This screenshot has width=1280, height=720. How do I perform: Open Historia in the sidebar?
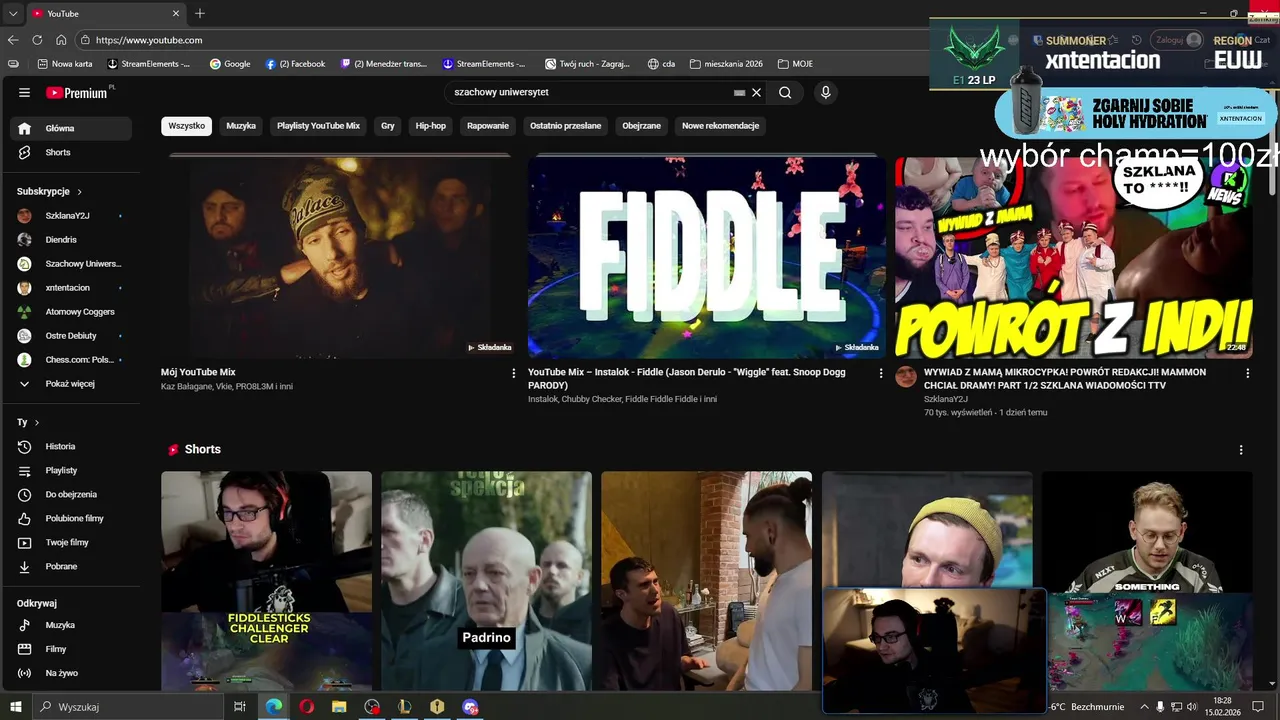click(x=71, y=446)
